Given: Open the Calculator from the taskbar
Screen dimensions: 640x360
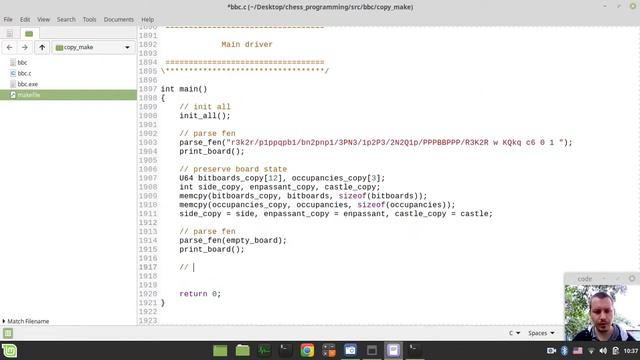Looking at the screenshot, I should click(329, 351).
